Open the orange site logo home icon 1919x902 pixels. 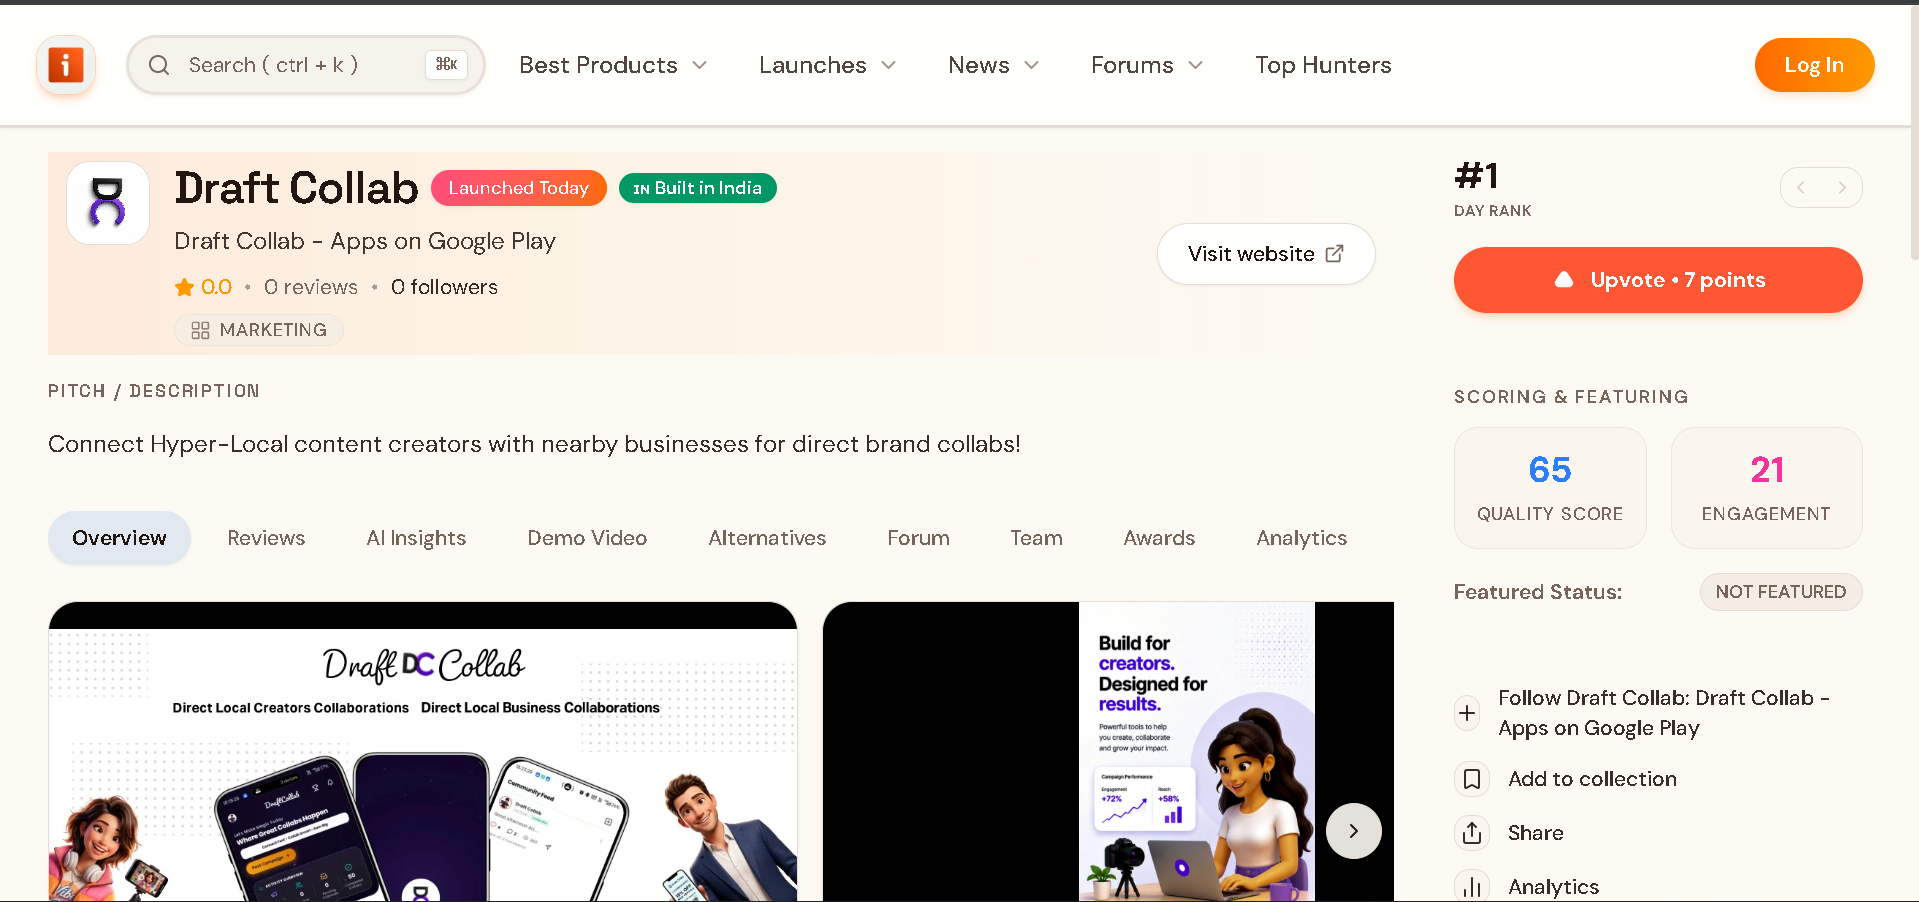66,65
